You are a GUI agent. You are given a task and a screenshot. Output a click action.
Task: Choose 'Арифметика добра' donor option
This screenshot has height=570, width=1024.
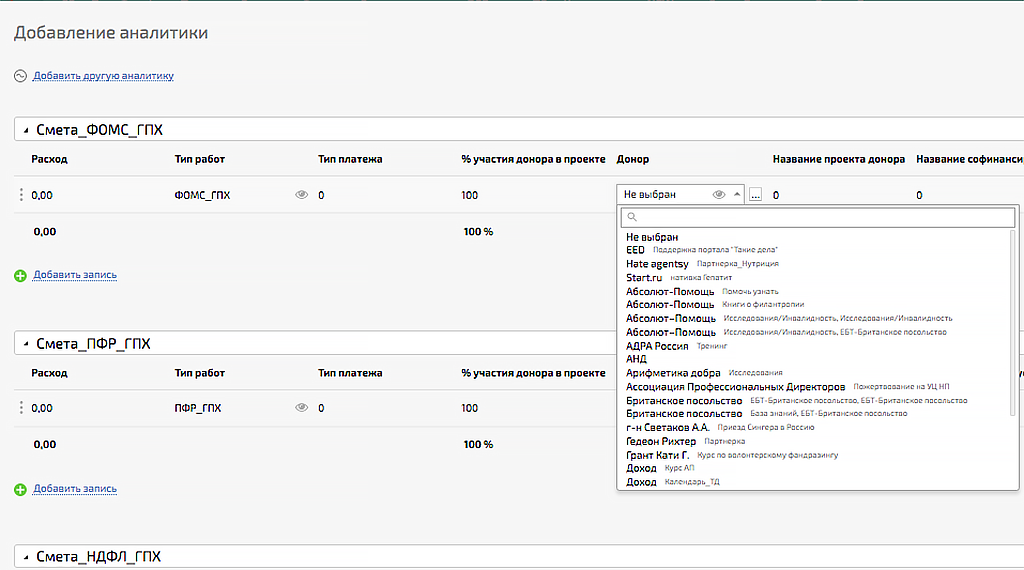tap(673, 373)
